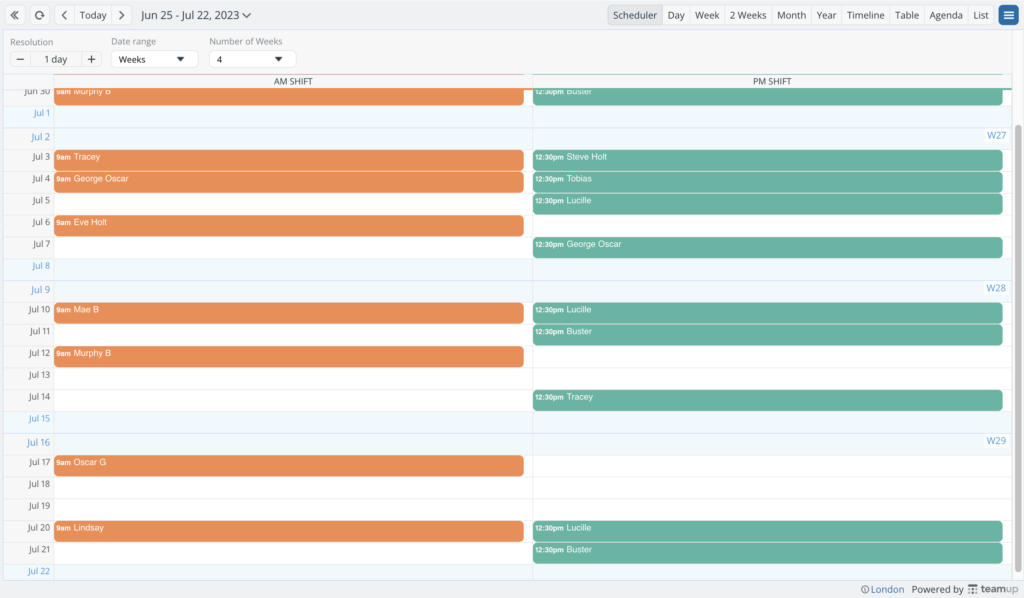
Task: Switch to the Agenda view tab
Action: 945,15
